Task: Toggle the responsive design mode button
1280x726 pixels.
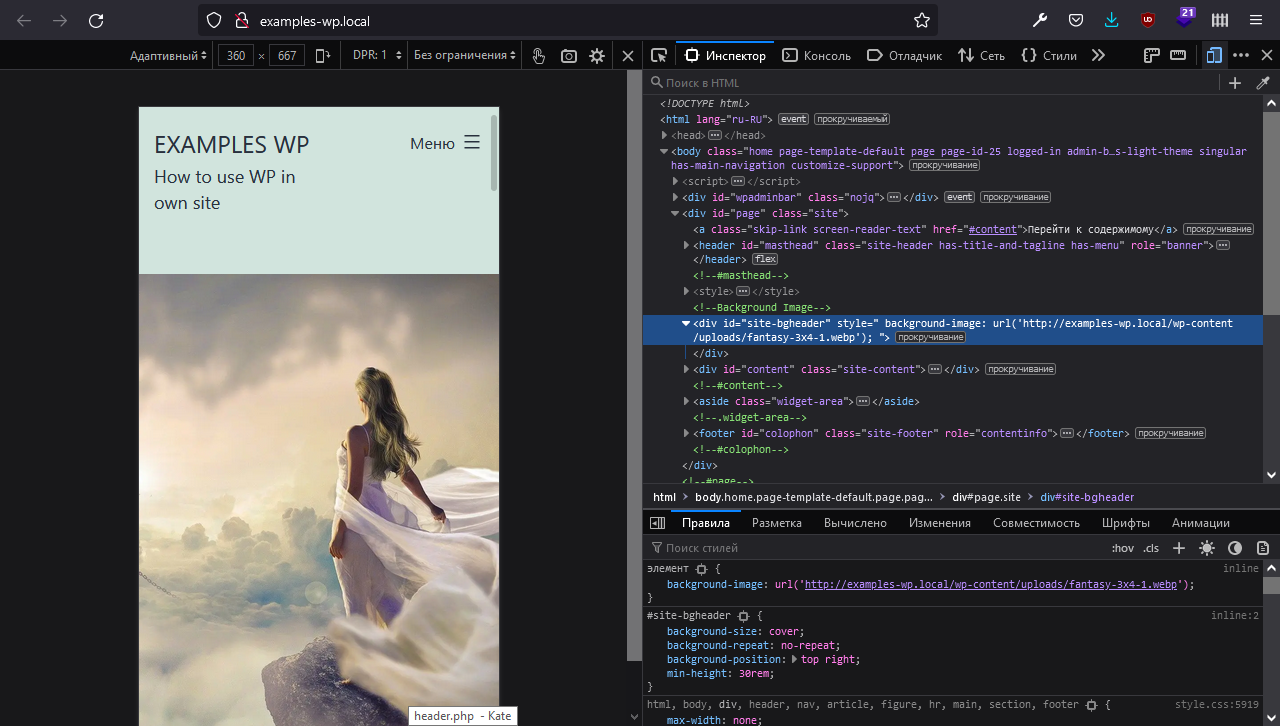Action: pyautogui.click(x=1214, y=55)
